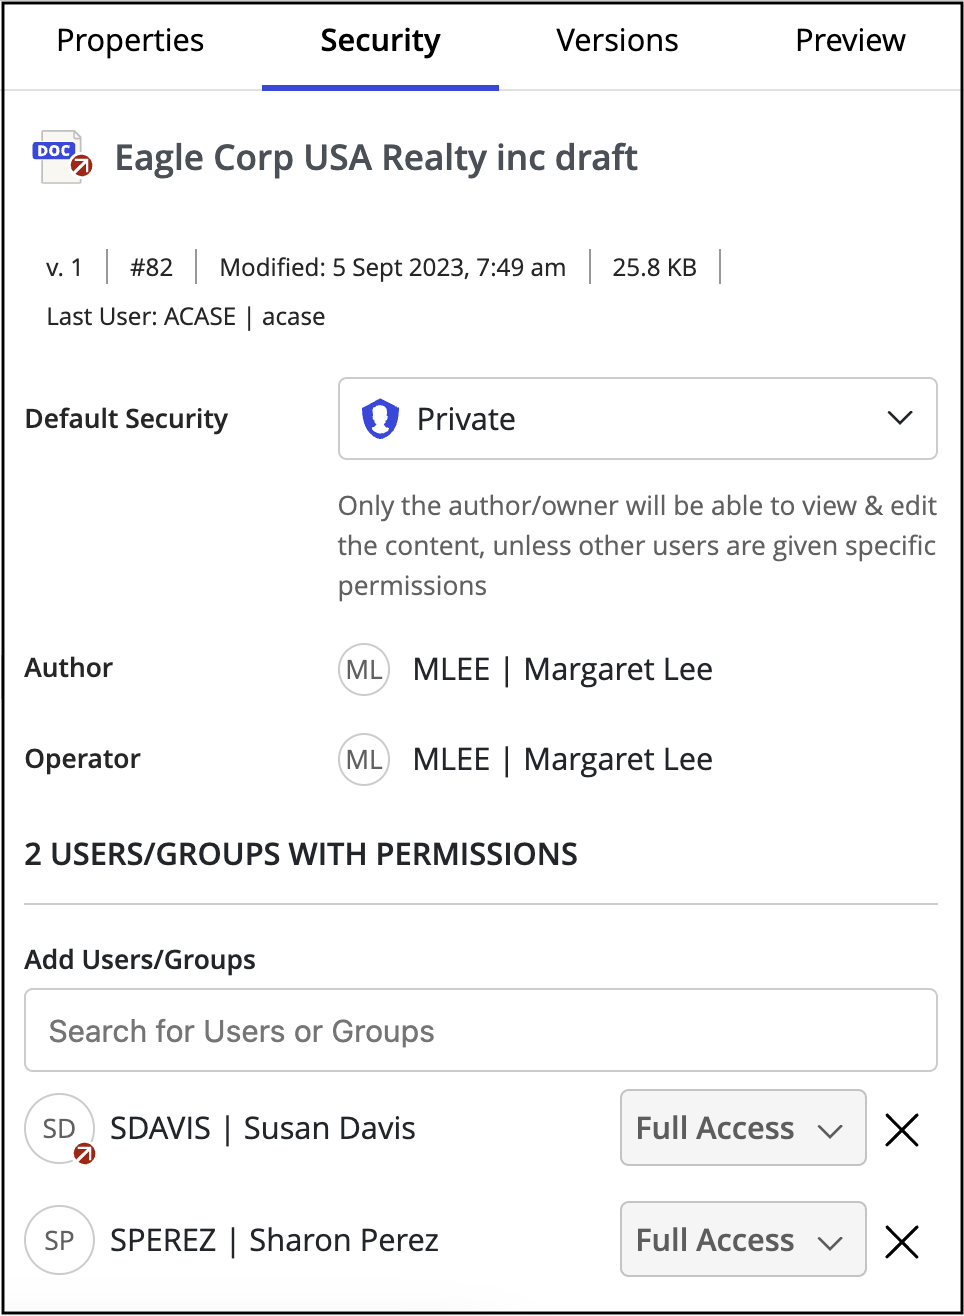
Task: Click Susan Davis's SD avatar
Action: tap(60, 1128)
